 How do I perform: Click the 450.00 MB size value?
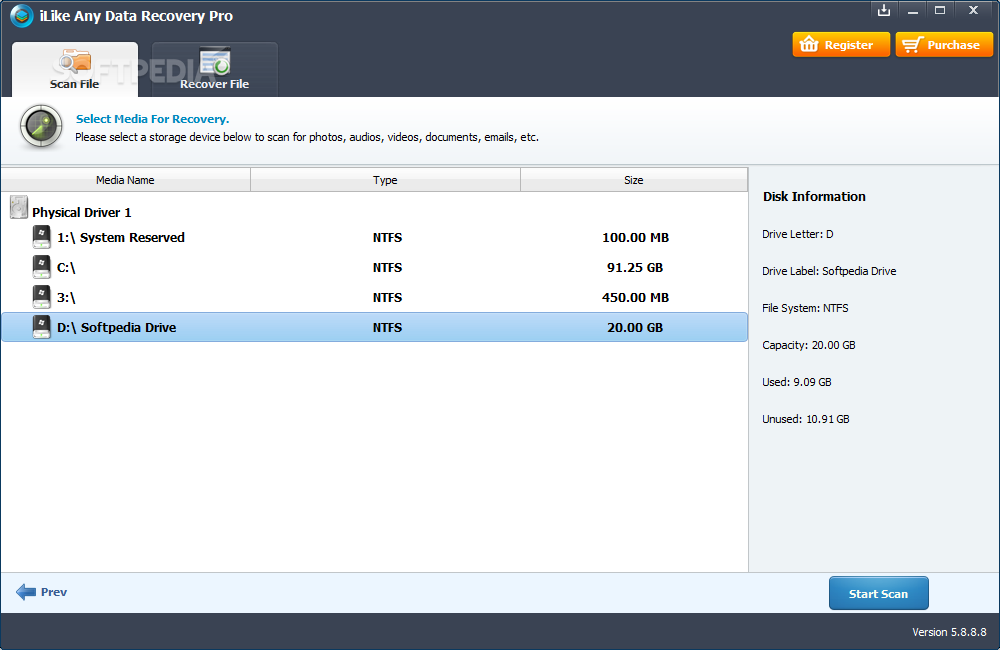pyautogui.click(x=635, y=297)
